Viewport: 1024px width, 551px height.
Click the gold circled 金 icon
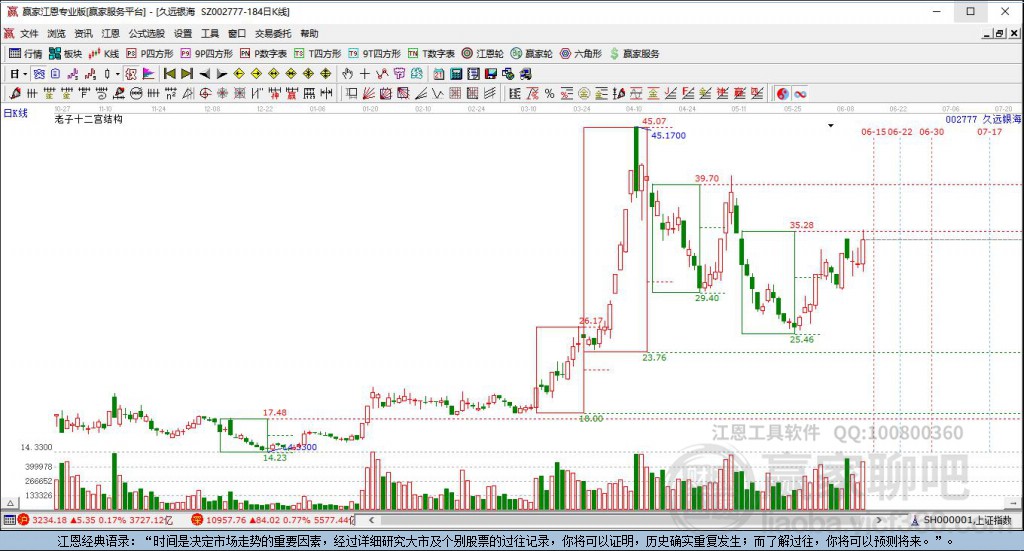(584, 94)
